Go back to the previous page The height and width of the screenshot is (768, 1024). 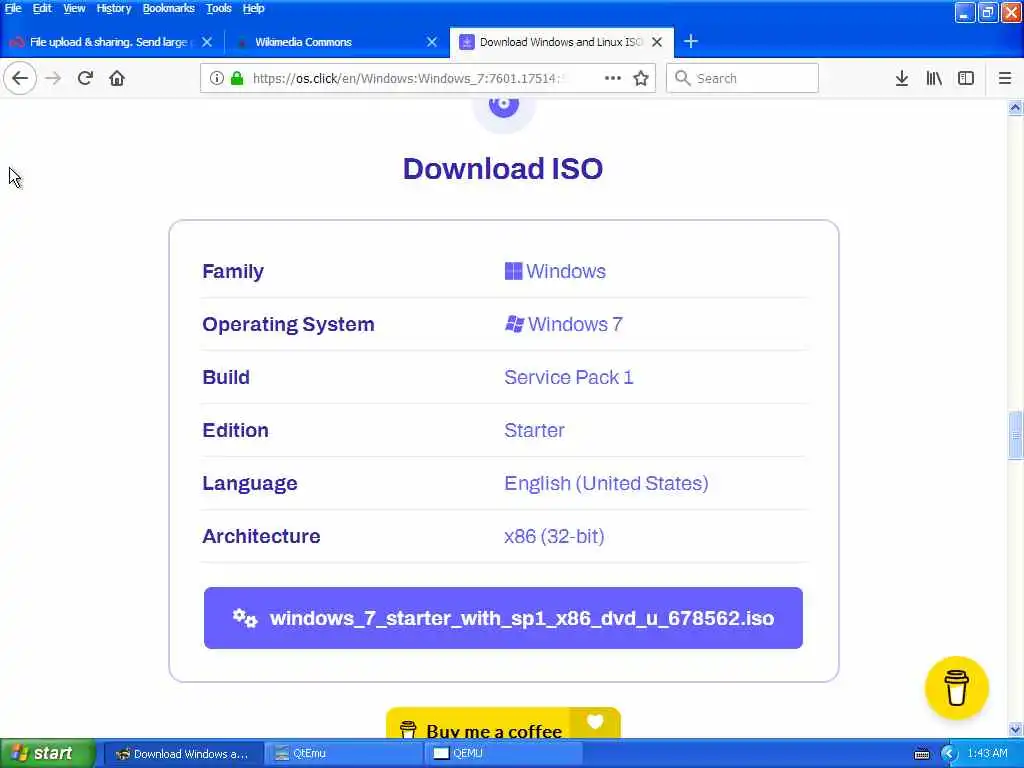[20, 78]
